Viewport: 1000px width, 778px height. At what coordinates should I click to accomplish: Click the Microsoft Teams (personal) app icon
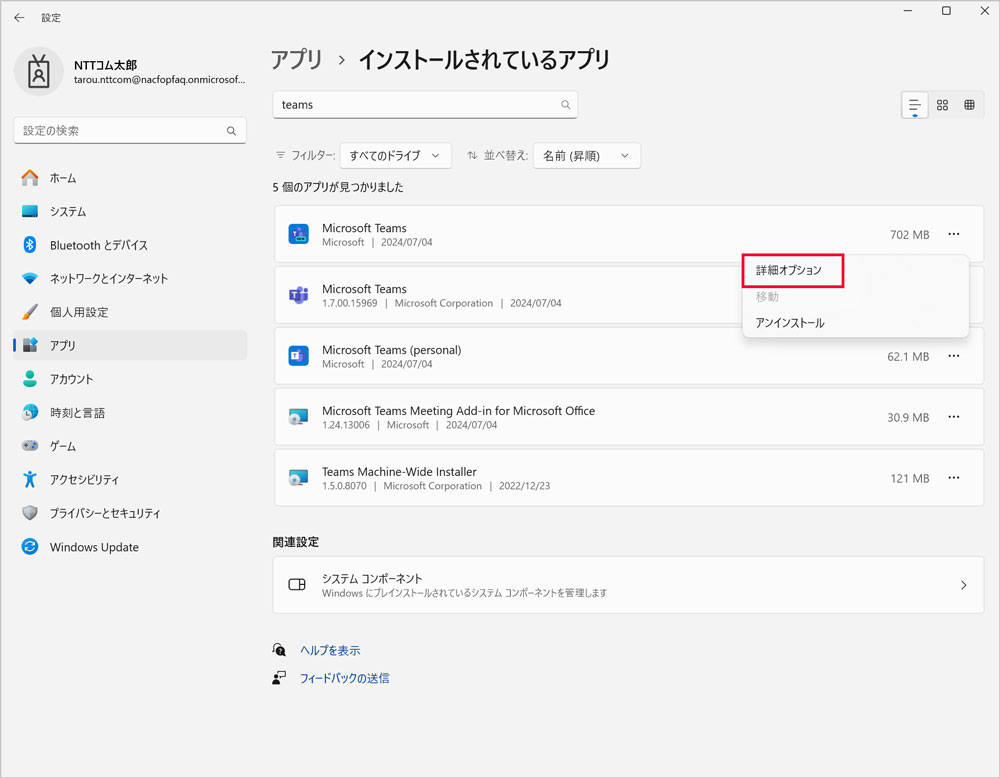click(298, 356)
